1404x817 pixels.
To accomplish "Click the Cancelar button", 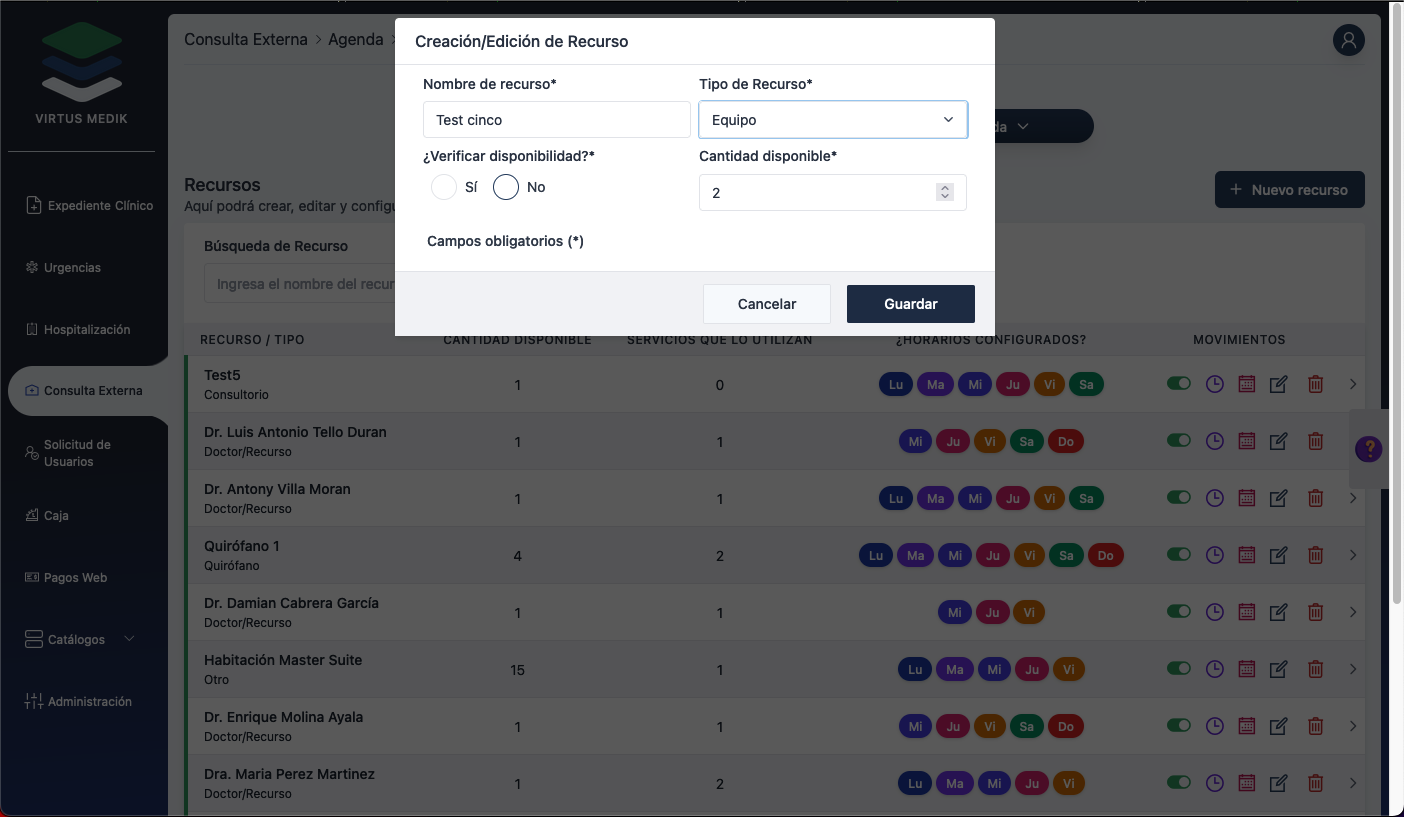I will click(x=766, y=304).
